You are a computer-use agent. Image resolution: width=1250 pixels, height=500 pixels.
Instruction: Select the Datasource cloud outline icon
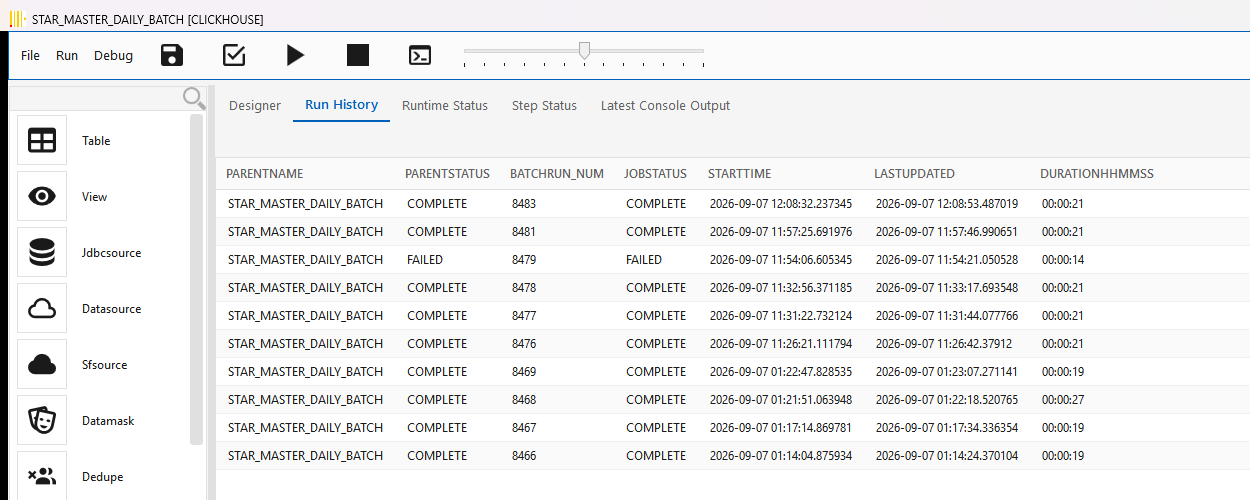click(x=42, y=309)
